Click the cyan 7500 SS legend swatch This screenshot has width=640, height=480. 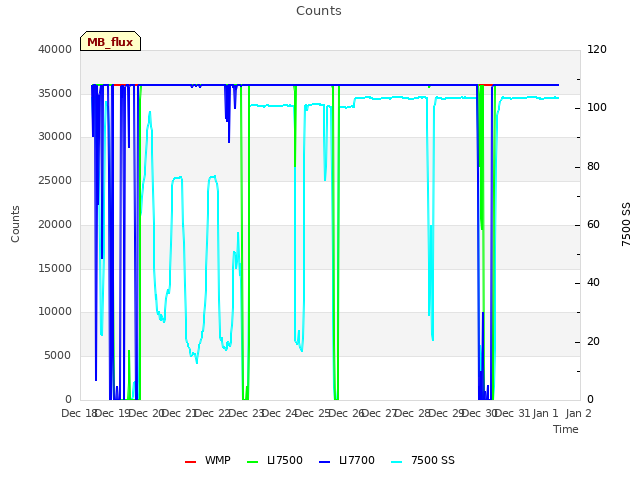tap(397, 461)
